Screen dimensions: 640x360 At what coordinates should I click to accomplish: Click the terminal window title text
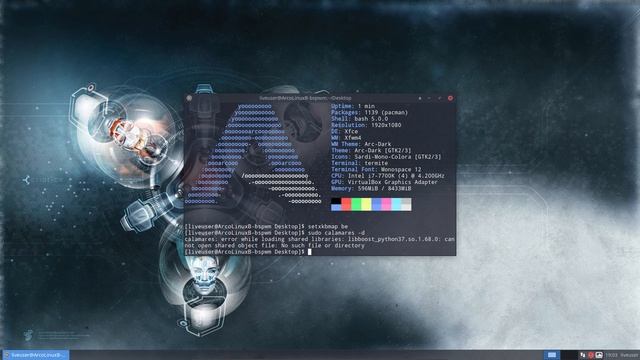305,98
